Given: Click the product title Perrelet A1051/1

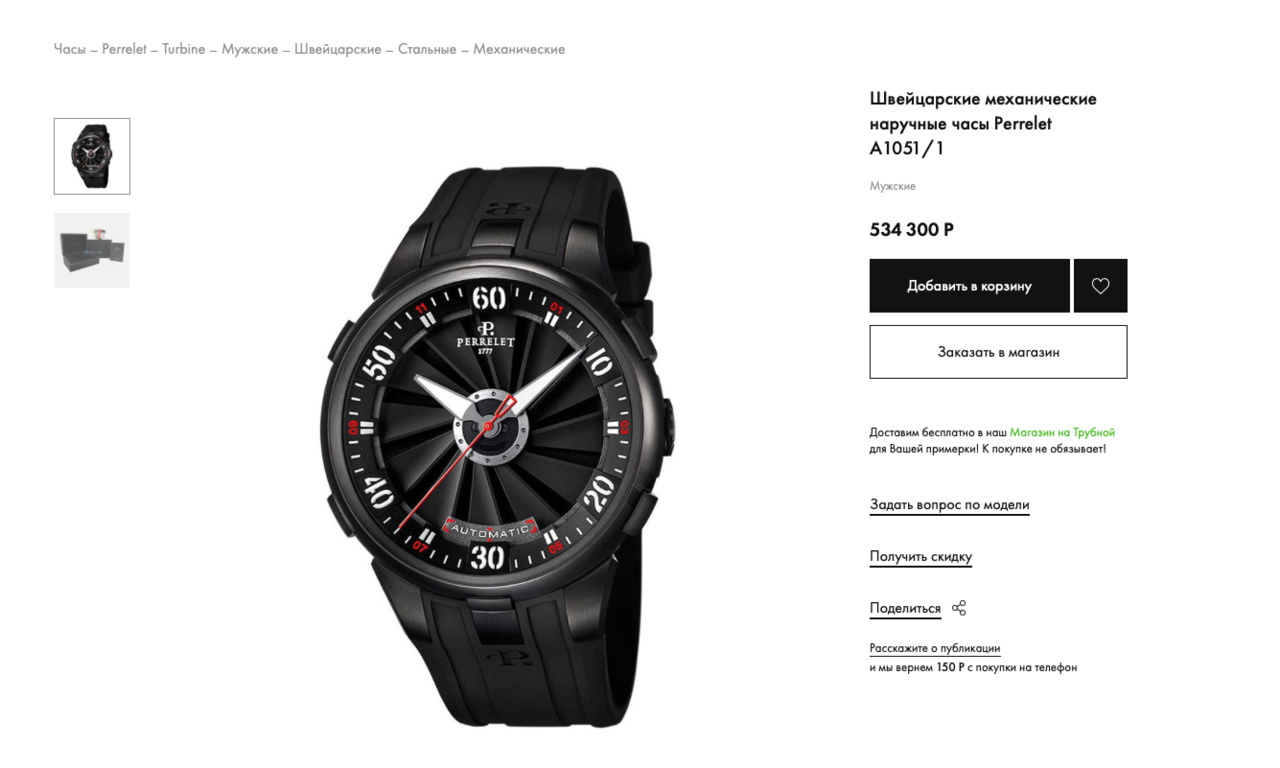Looking at the screenshot, I should pyautogui.click(x=983, y=124).
